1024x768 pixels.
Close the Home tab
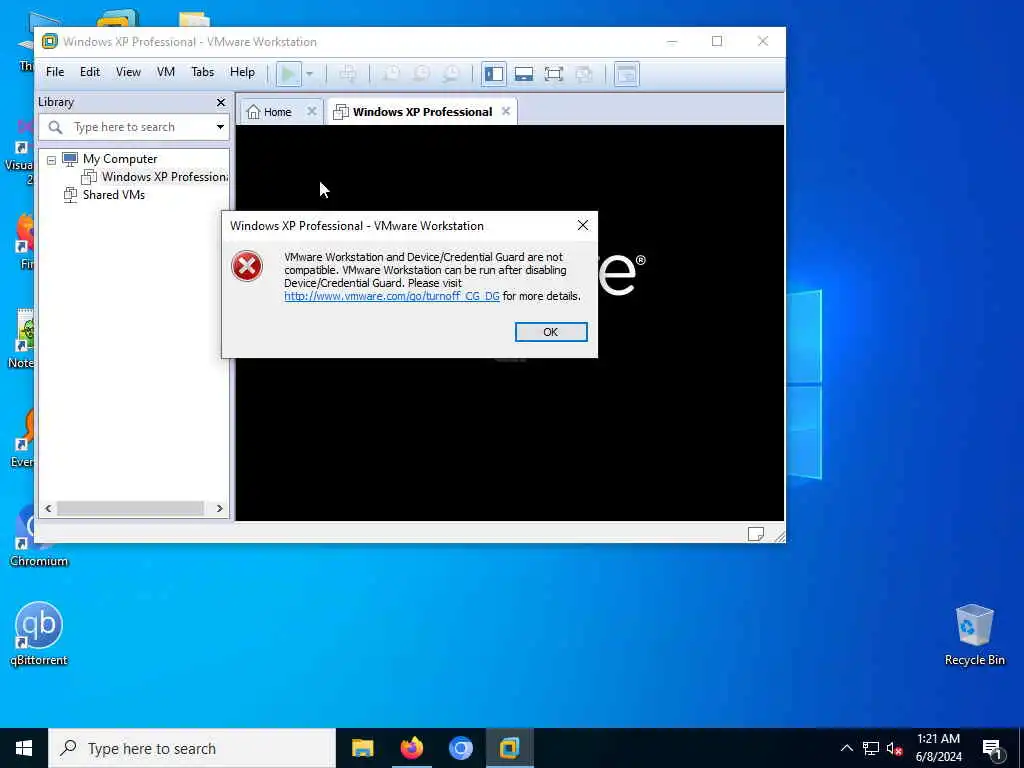(312, 111)
